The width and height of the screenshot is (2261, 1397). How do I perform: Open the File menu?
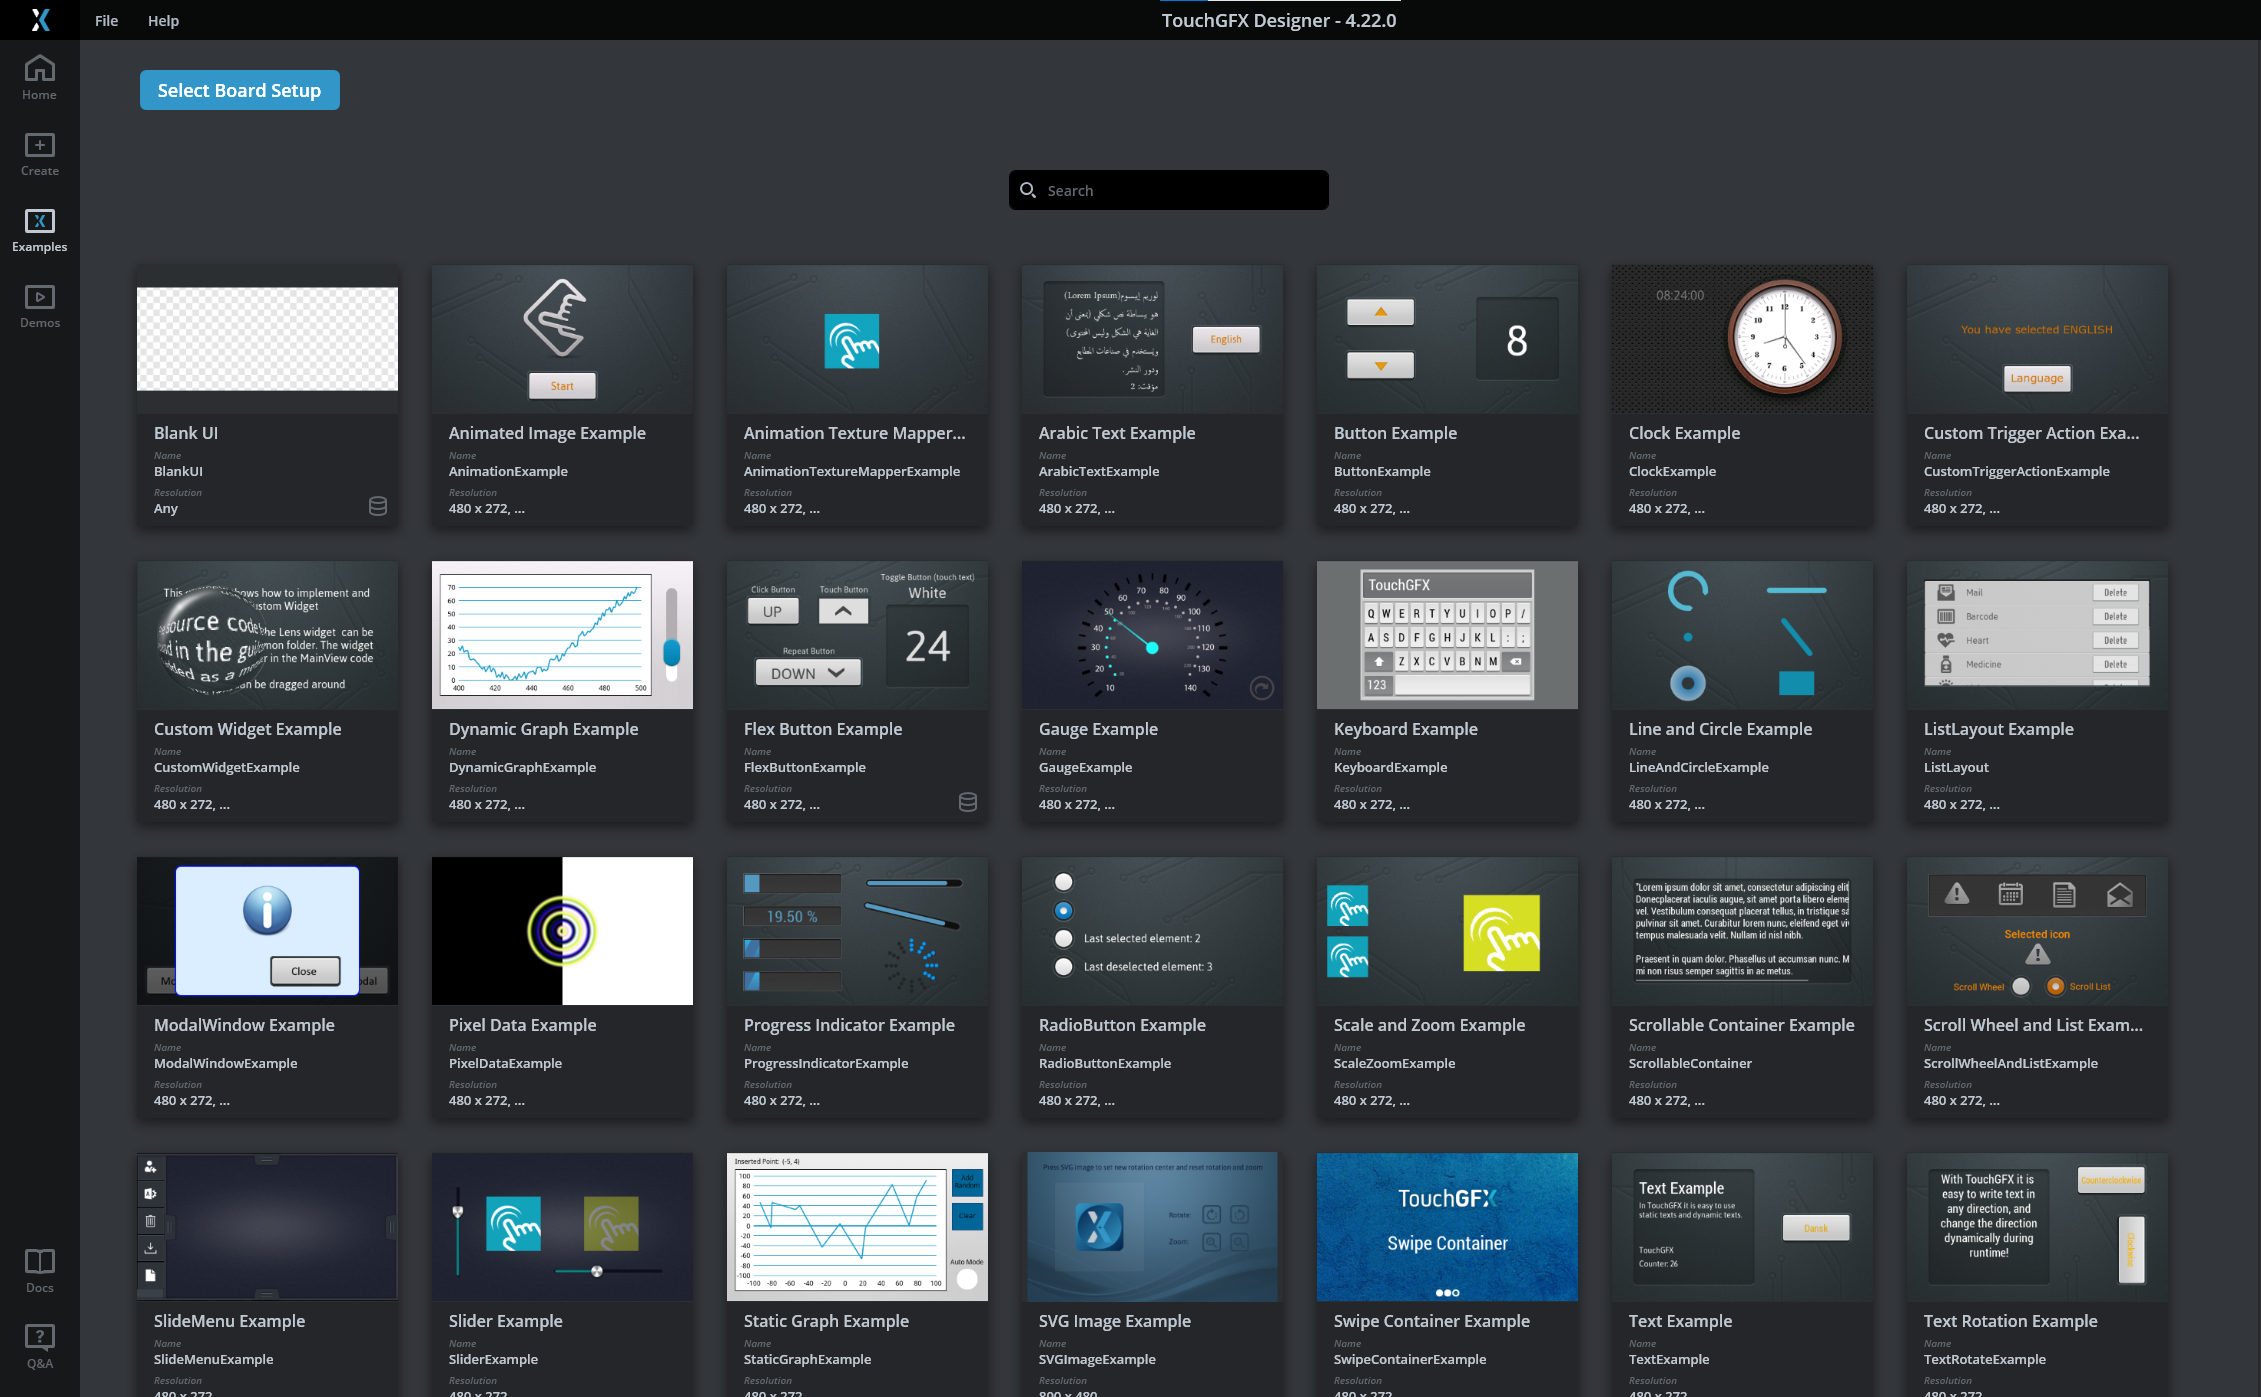(106, 20)
